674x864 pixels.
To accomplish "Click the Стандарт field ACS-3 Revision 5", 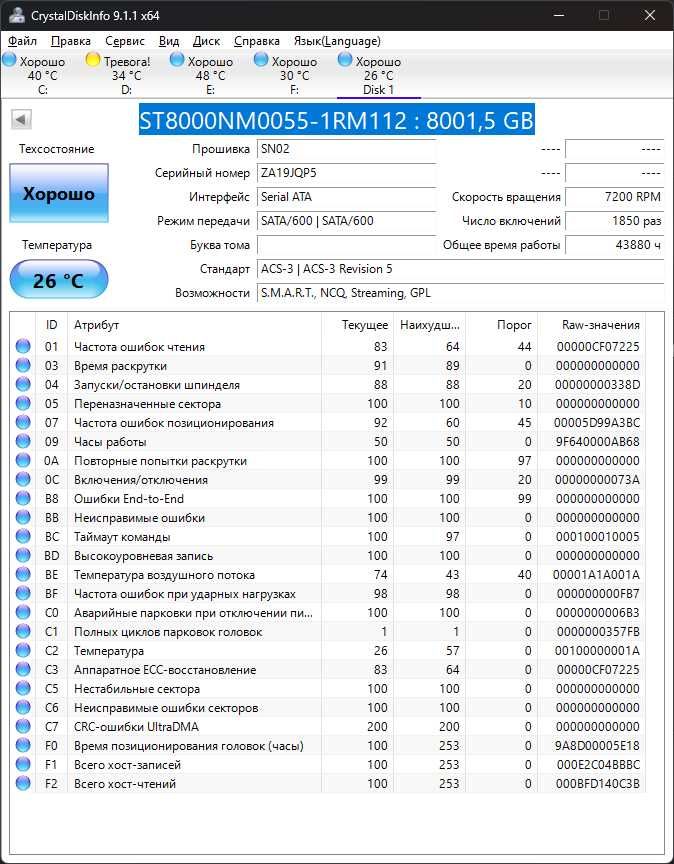I will (461, 269).
